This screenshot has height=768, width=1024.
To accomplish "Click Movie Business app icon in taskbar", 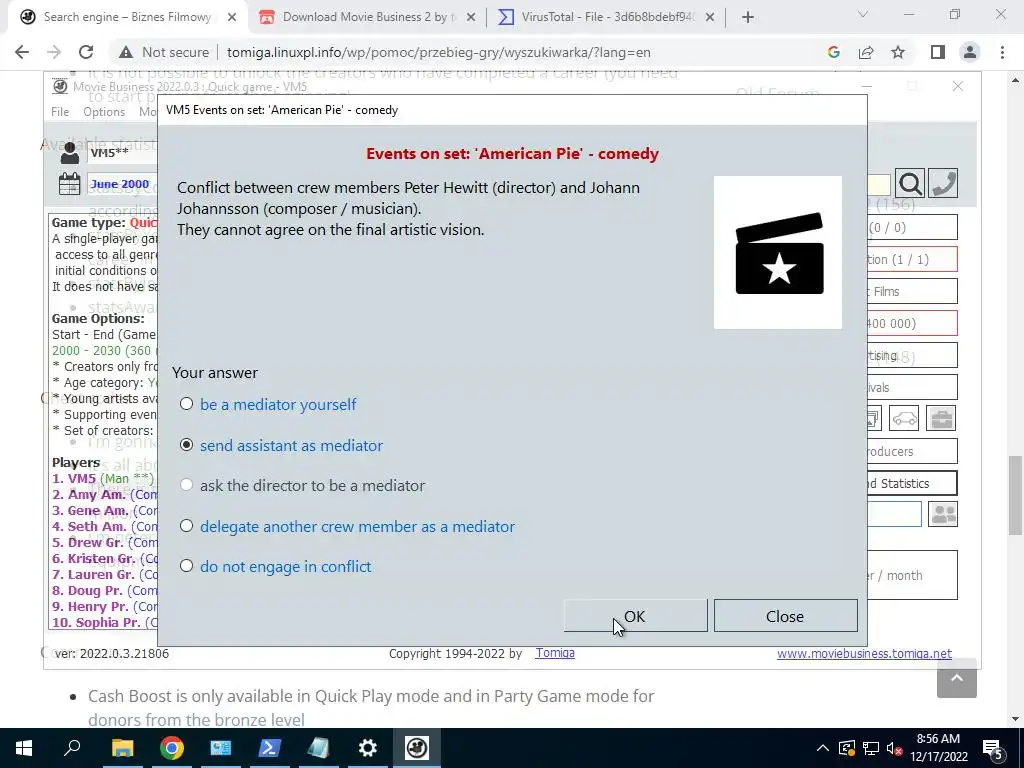I will tap(417, 748).
